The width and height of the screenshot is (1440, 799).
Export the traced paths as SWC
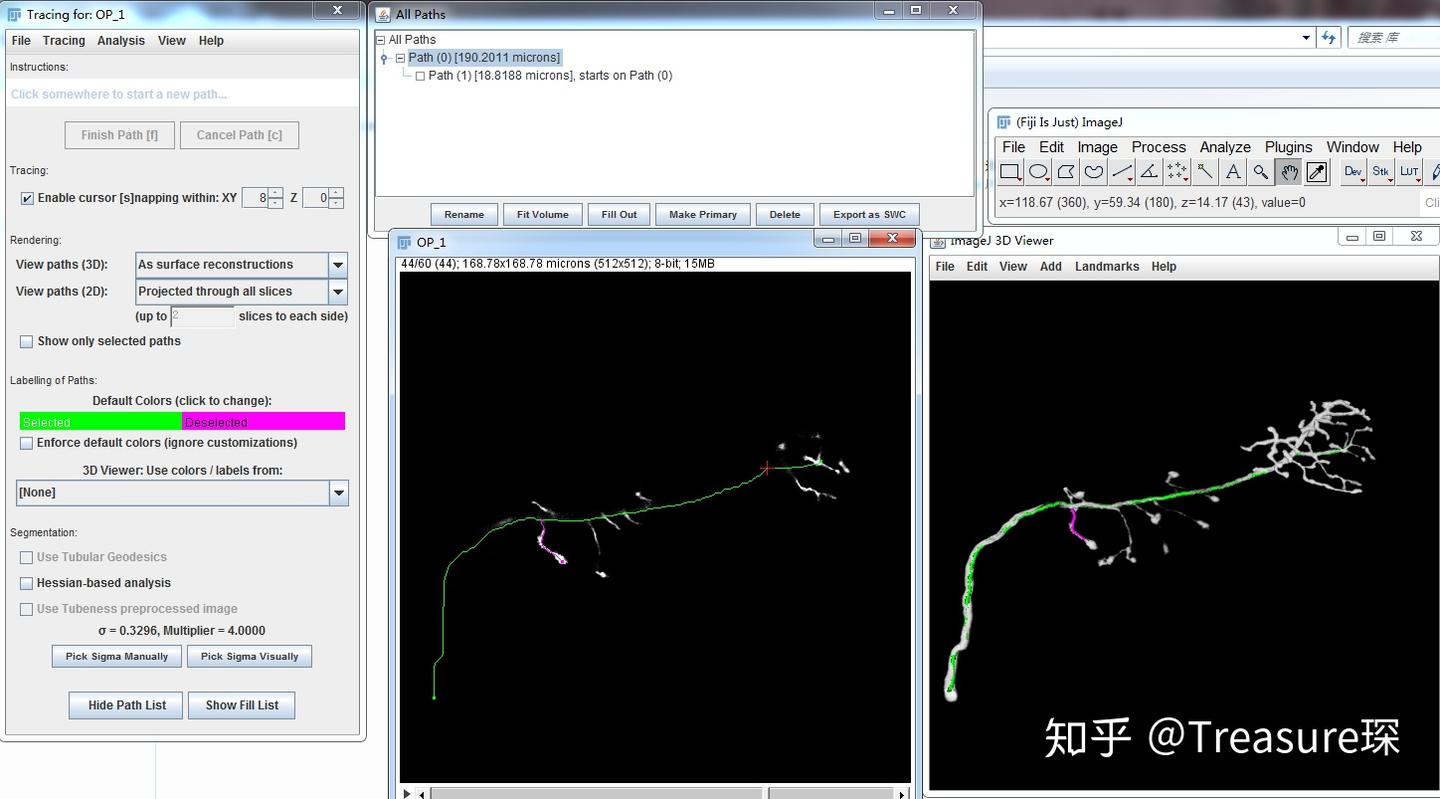click(869, 214)
